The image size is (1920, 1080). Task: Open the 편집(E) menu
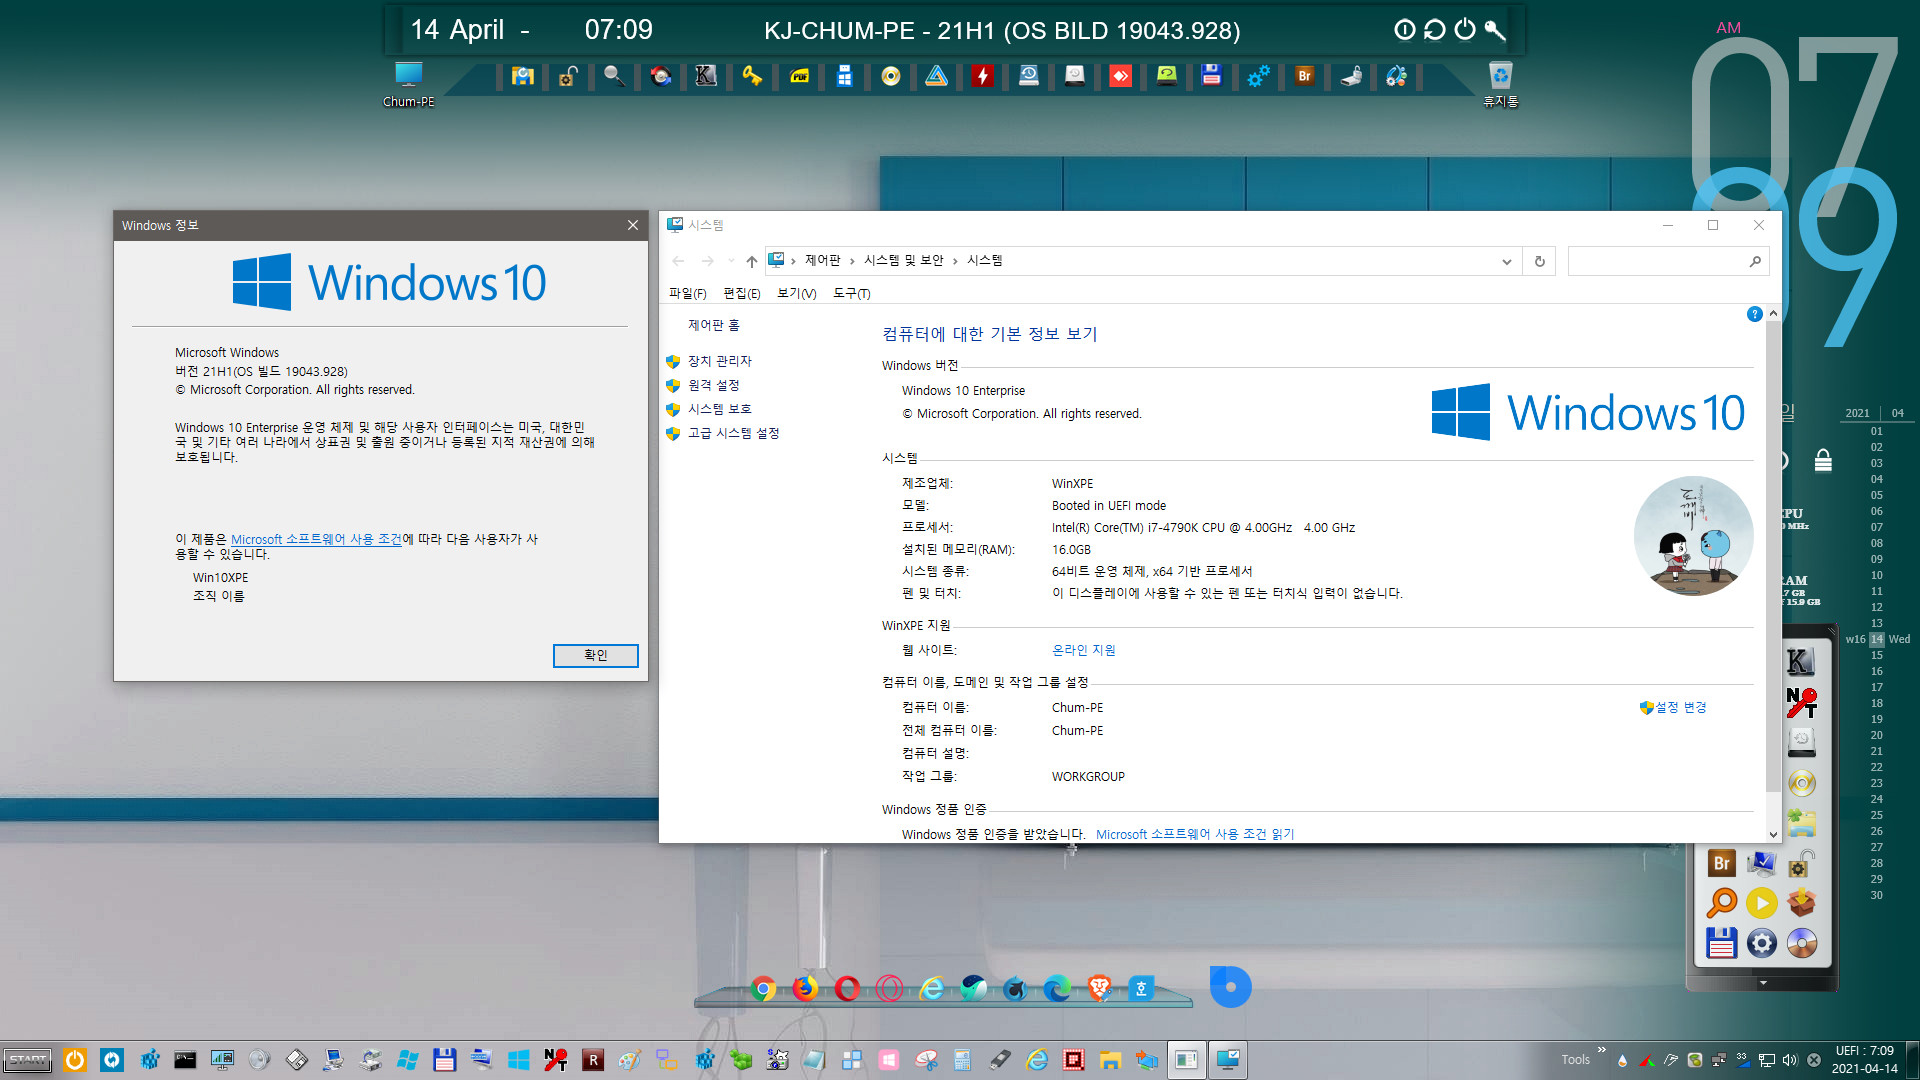pyautogui.click(x=741, y=293)
